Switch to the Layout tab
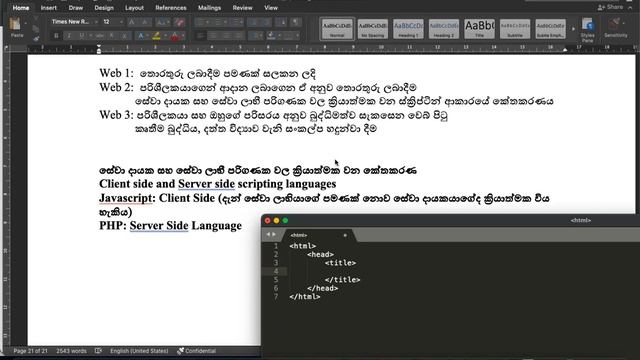 coord(134,8)
